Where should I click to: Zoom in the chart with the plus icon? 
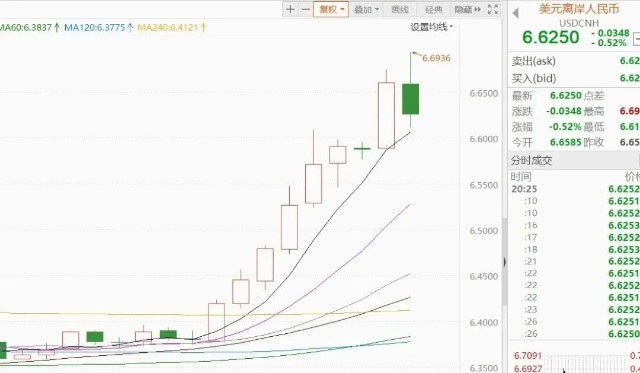coord(290,9)
